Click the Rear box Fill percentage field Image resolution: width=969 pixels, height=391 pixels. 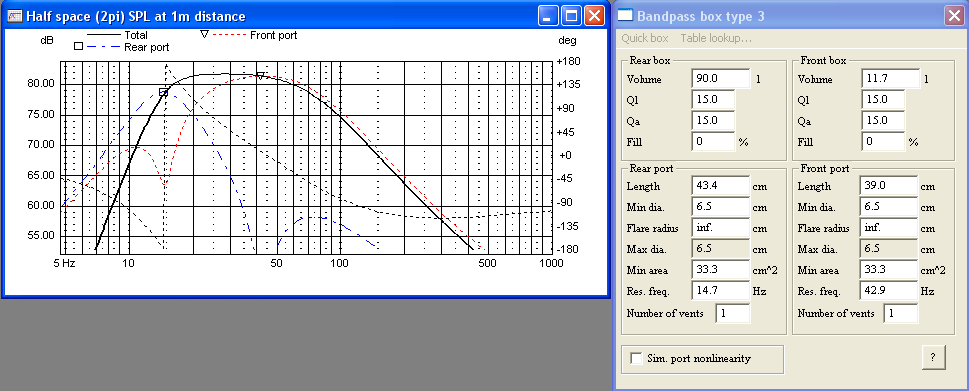click(x=713, y=141)
